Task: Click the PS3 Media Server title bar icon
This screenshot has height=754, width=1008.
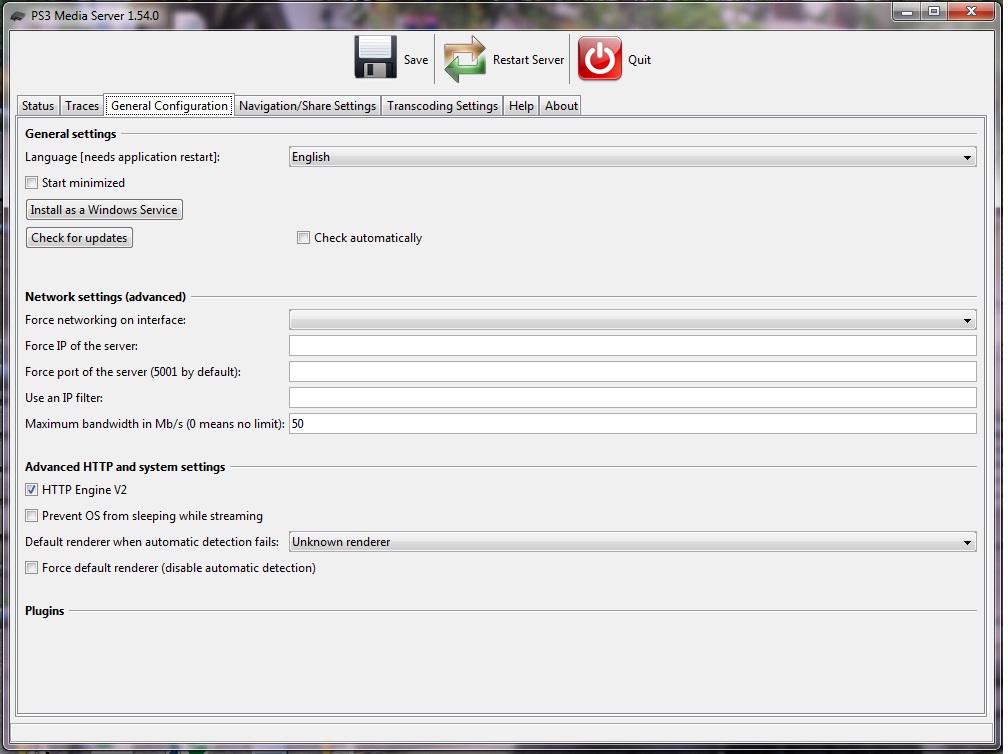Action: pyautogui.click(x=18, y=15)
